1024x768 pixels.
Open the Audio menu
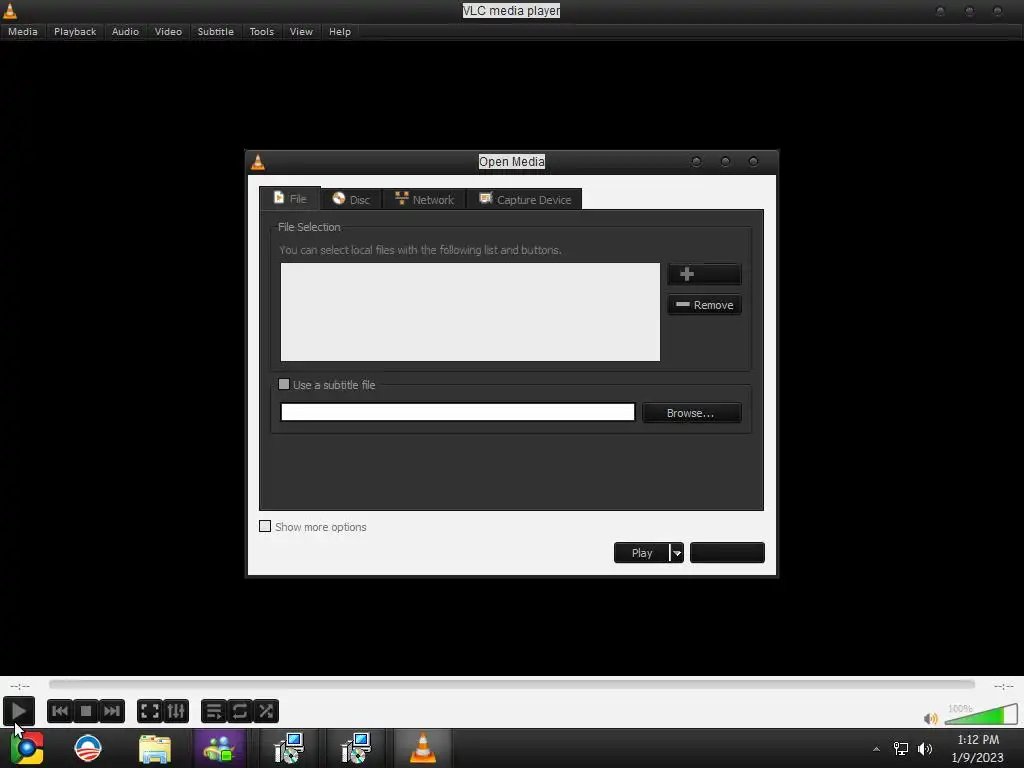[125, 31]
